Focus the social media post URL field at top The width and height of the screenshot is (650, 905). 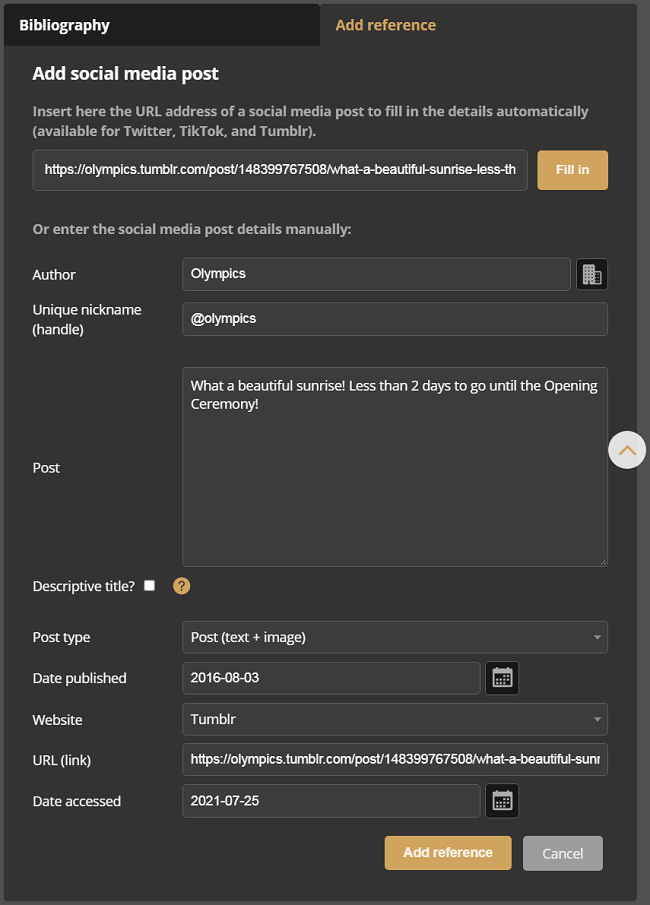280,170
